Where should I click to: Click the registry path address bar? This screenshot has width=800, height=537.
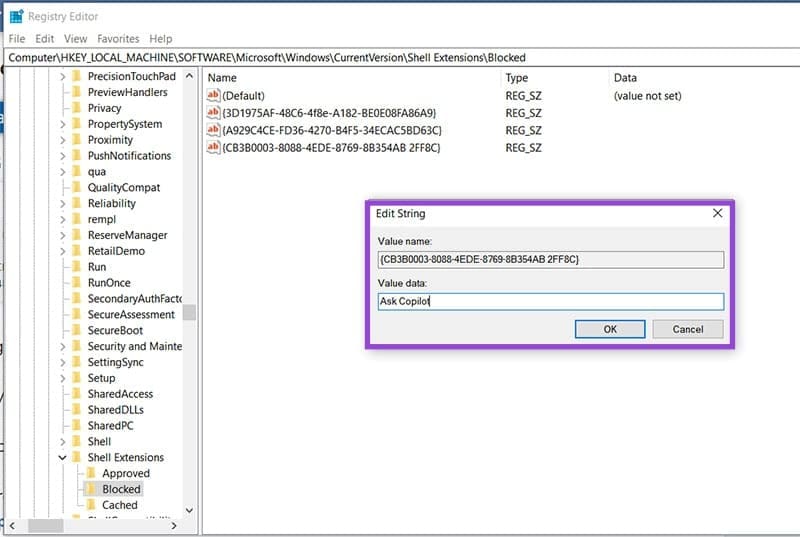402,57
